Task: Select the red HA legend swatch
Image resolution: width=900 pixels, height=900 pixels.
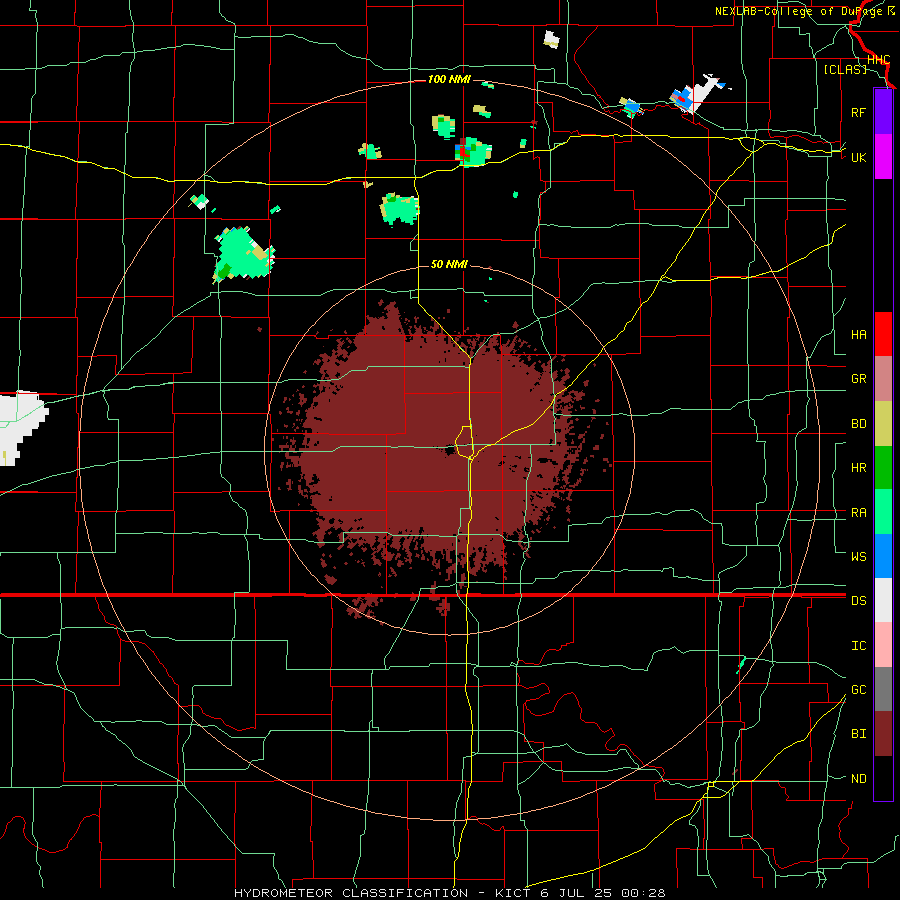Action: [x=883, y=334]
